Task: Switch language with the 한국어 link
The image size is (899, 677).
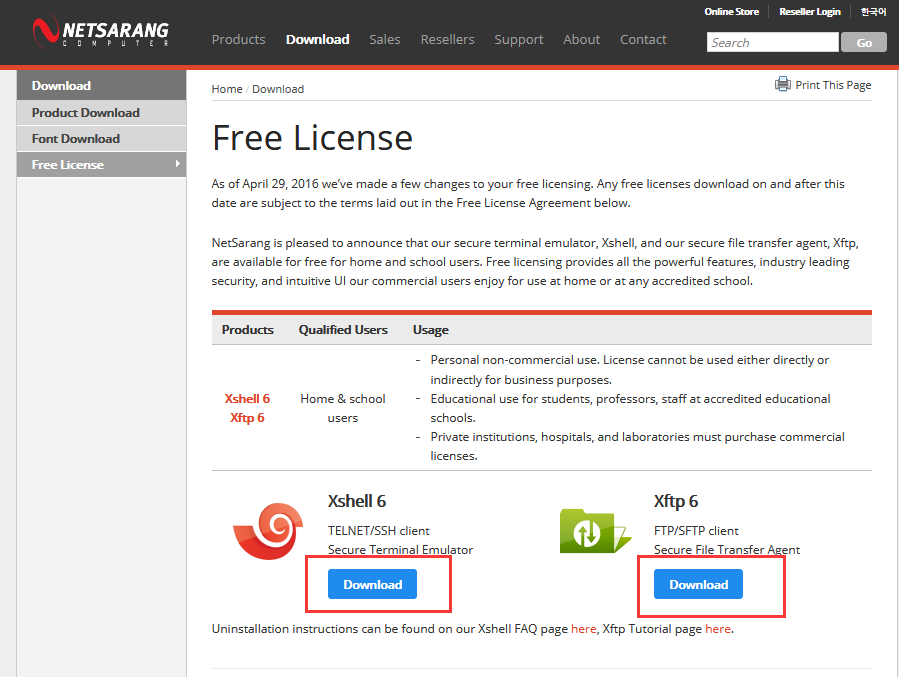Action: pyautogui.click(x=873, y=11)
